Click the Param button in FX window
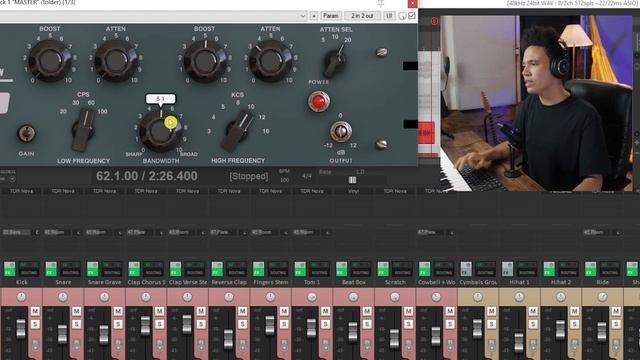640x360 pixels. (330, 16)
